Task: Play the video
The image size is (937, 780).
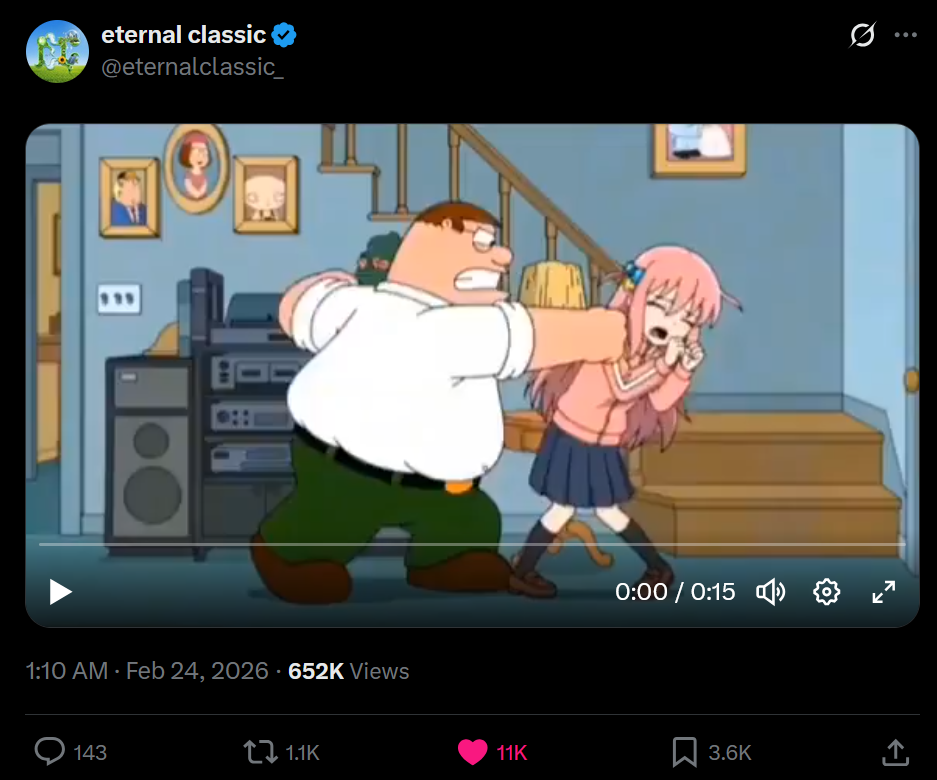Action: click(x=60, y=592)
